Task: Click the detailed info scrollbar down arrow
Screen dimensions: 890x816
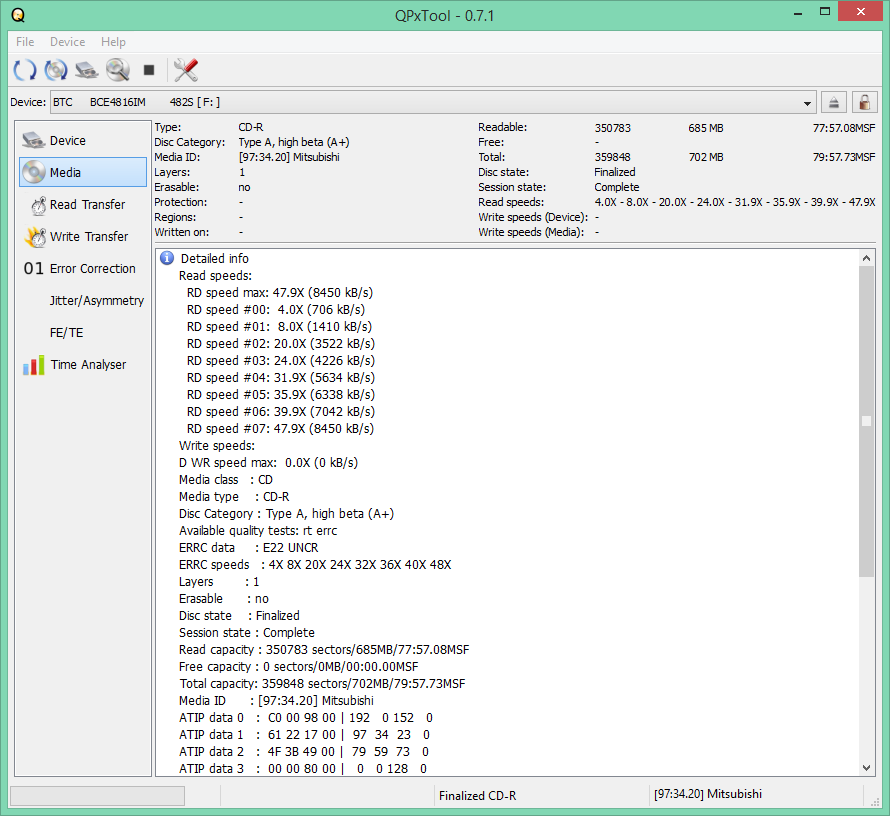Action: pos(866,768)
